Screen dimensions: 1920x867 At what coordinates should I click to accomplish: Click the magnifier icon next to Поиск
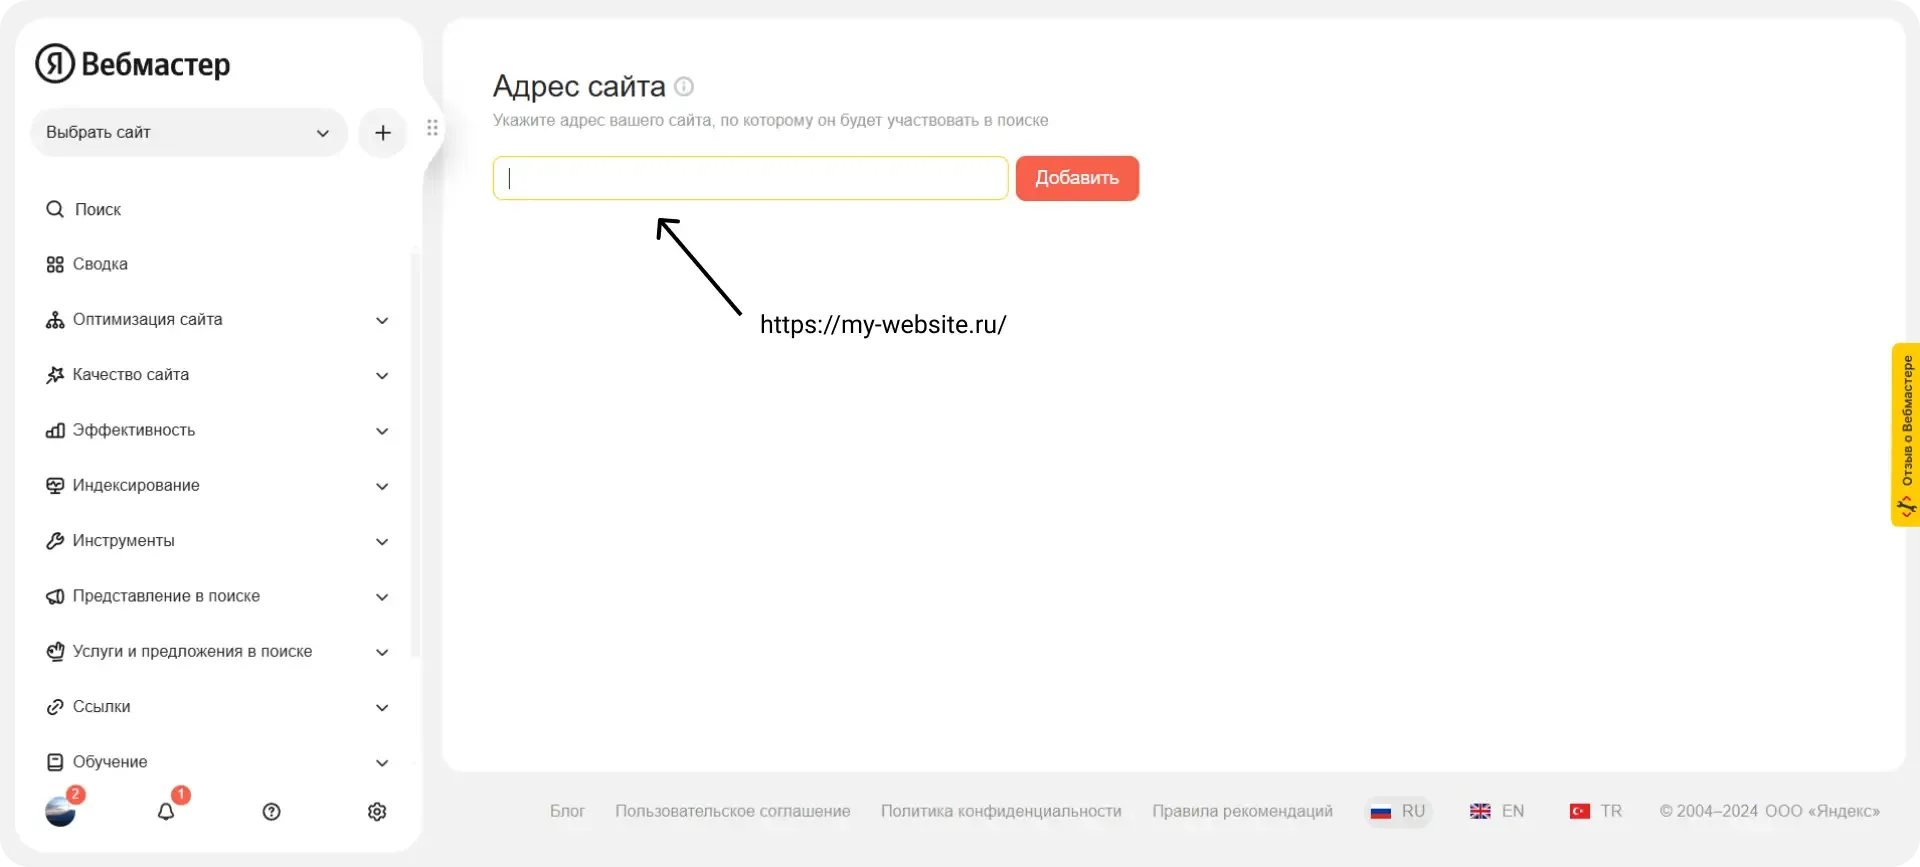point(55,209)
